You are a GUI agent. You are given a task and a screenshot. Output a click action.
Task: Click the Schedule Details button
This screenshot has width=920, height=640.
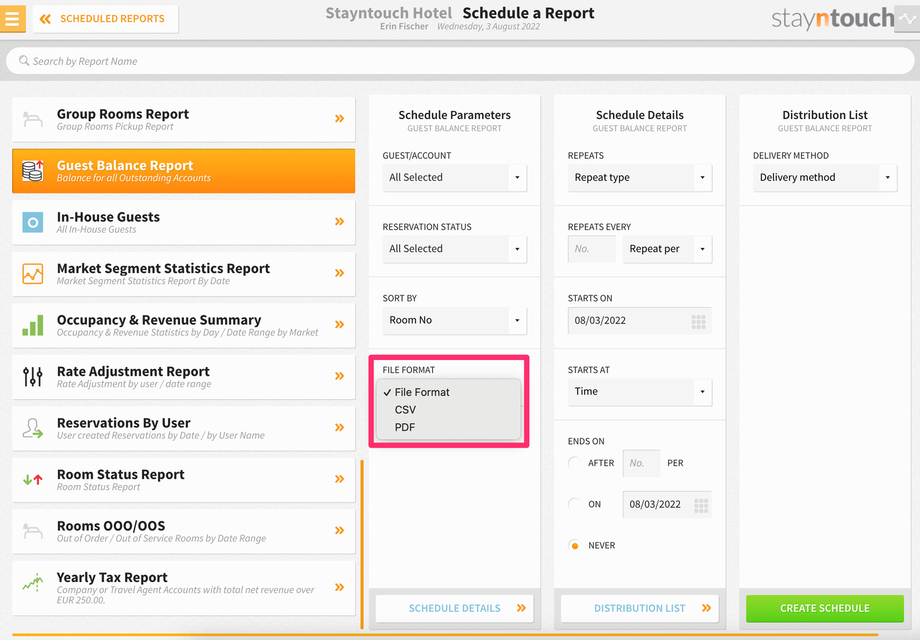coord(455,608)
